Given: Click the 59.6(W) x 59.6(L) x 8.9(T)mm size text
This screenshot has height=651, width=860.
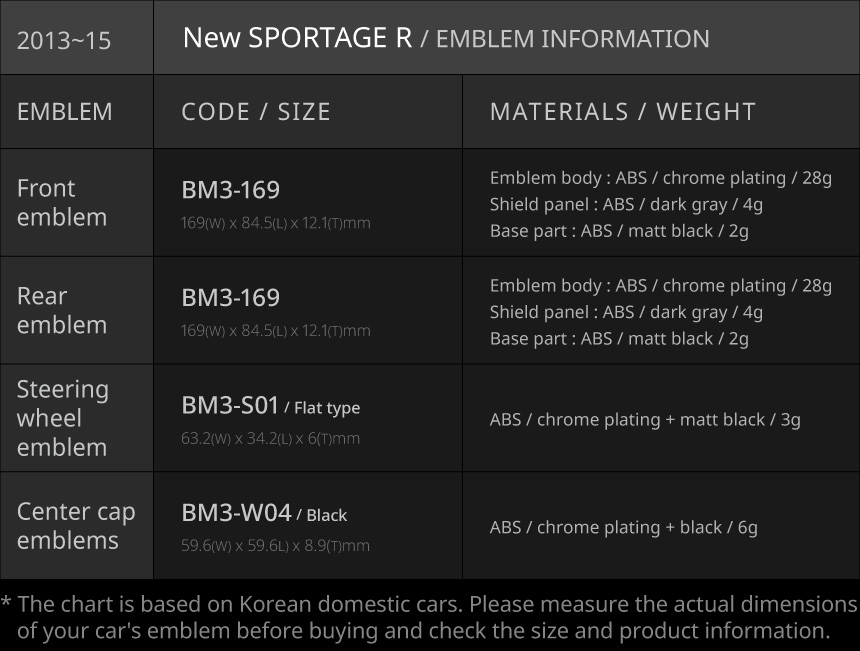Looking at the screenshot, I should [275, 546].
